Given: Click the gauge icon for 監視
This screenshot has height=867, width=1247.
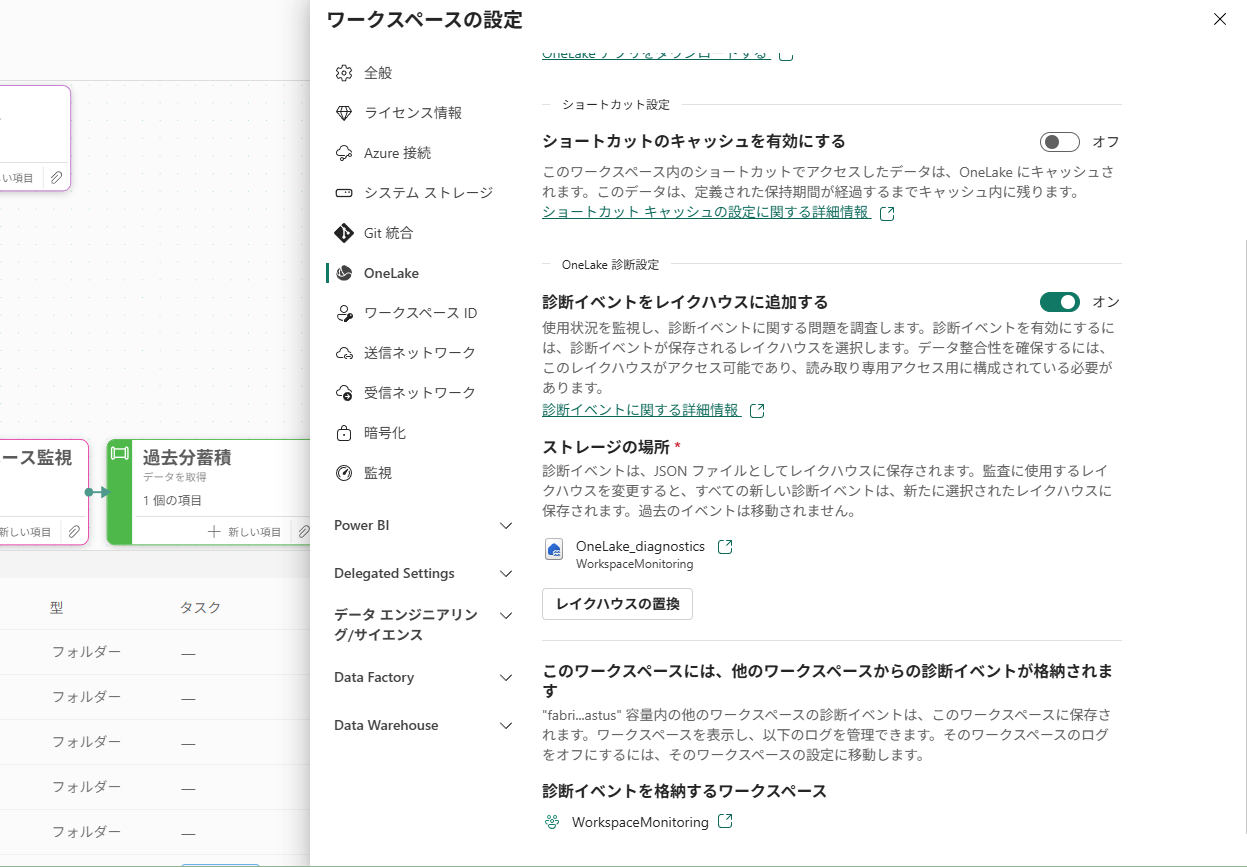Looking at the screenshot, I should [x=344, y=473].
